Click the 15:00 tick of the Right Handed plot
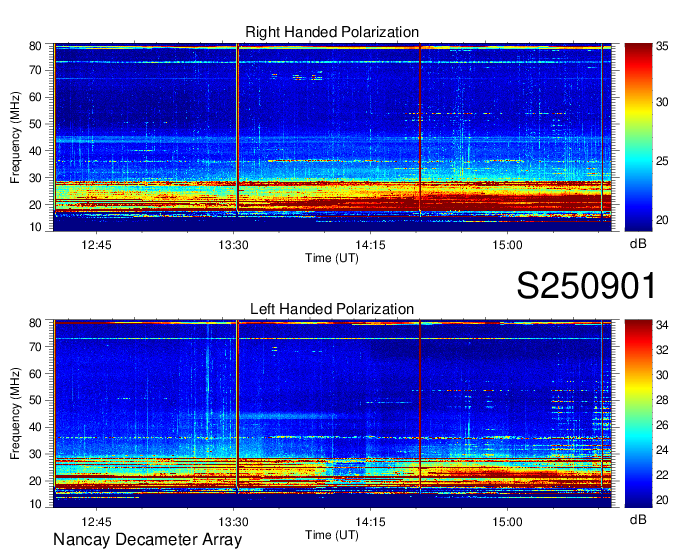 tap(507, 245)
